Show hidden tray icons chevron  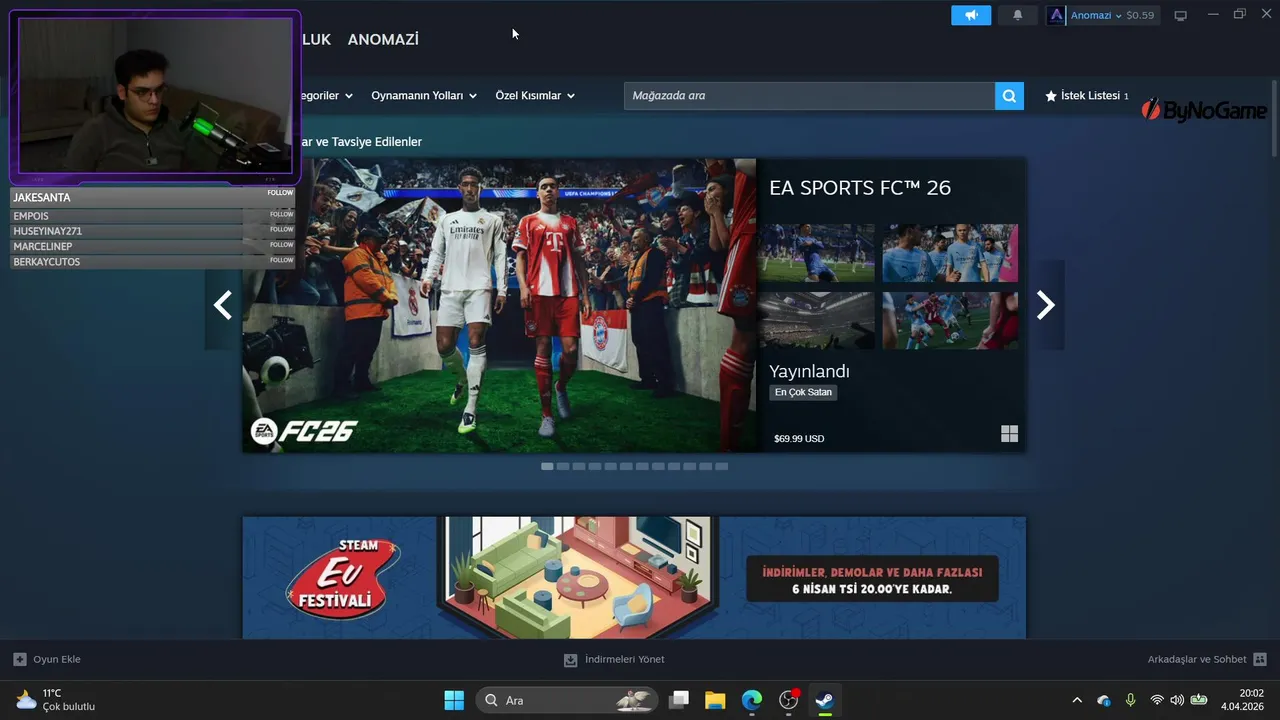tap(1077, 700)
